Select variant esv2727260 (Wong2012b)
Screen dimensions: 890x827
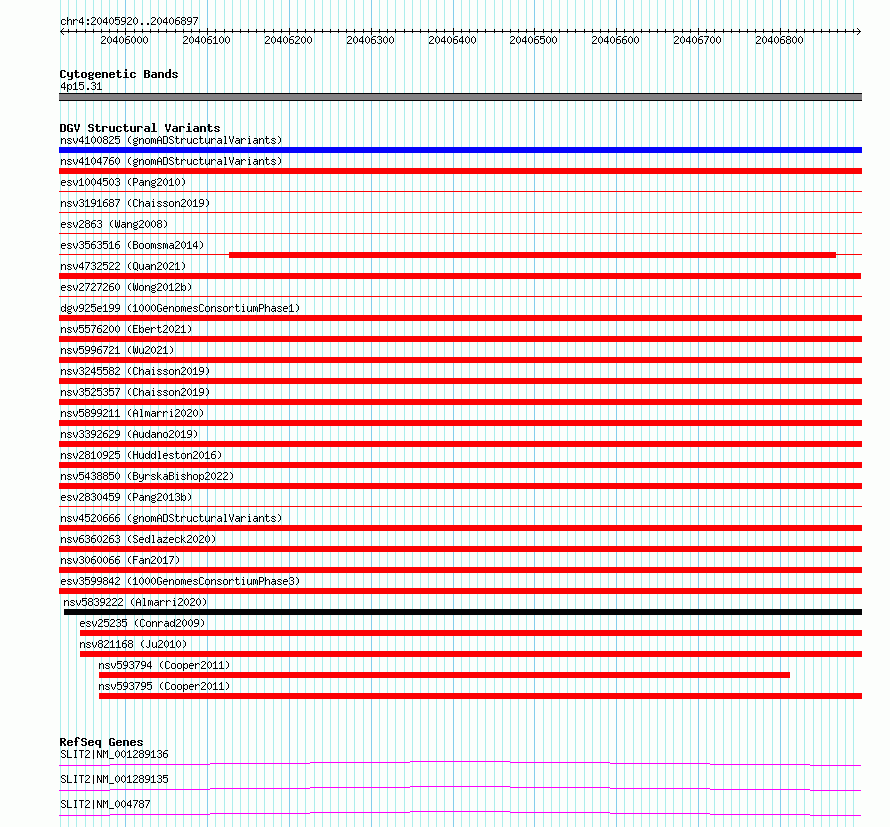[126, 287]
